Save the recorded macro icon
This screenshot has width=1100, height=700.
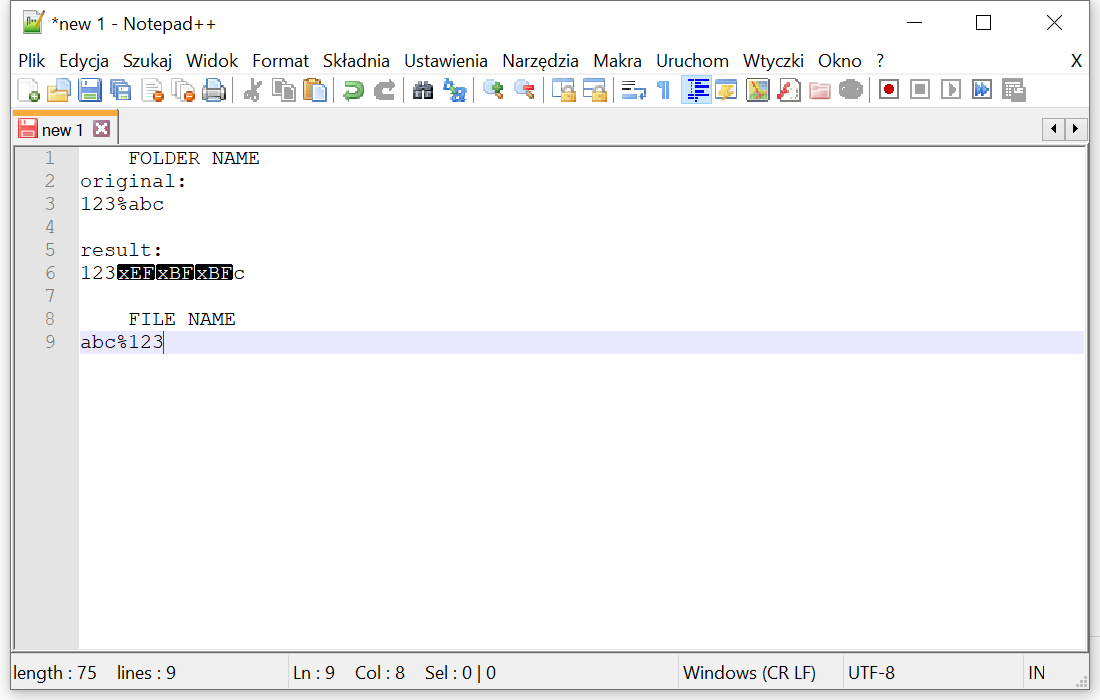coord(1014,90)
